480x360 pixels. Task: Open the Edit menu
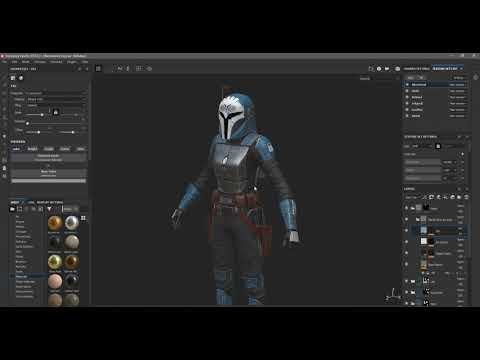[x=15, y=62]
